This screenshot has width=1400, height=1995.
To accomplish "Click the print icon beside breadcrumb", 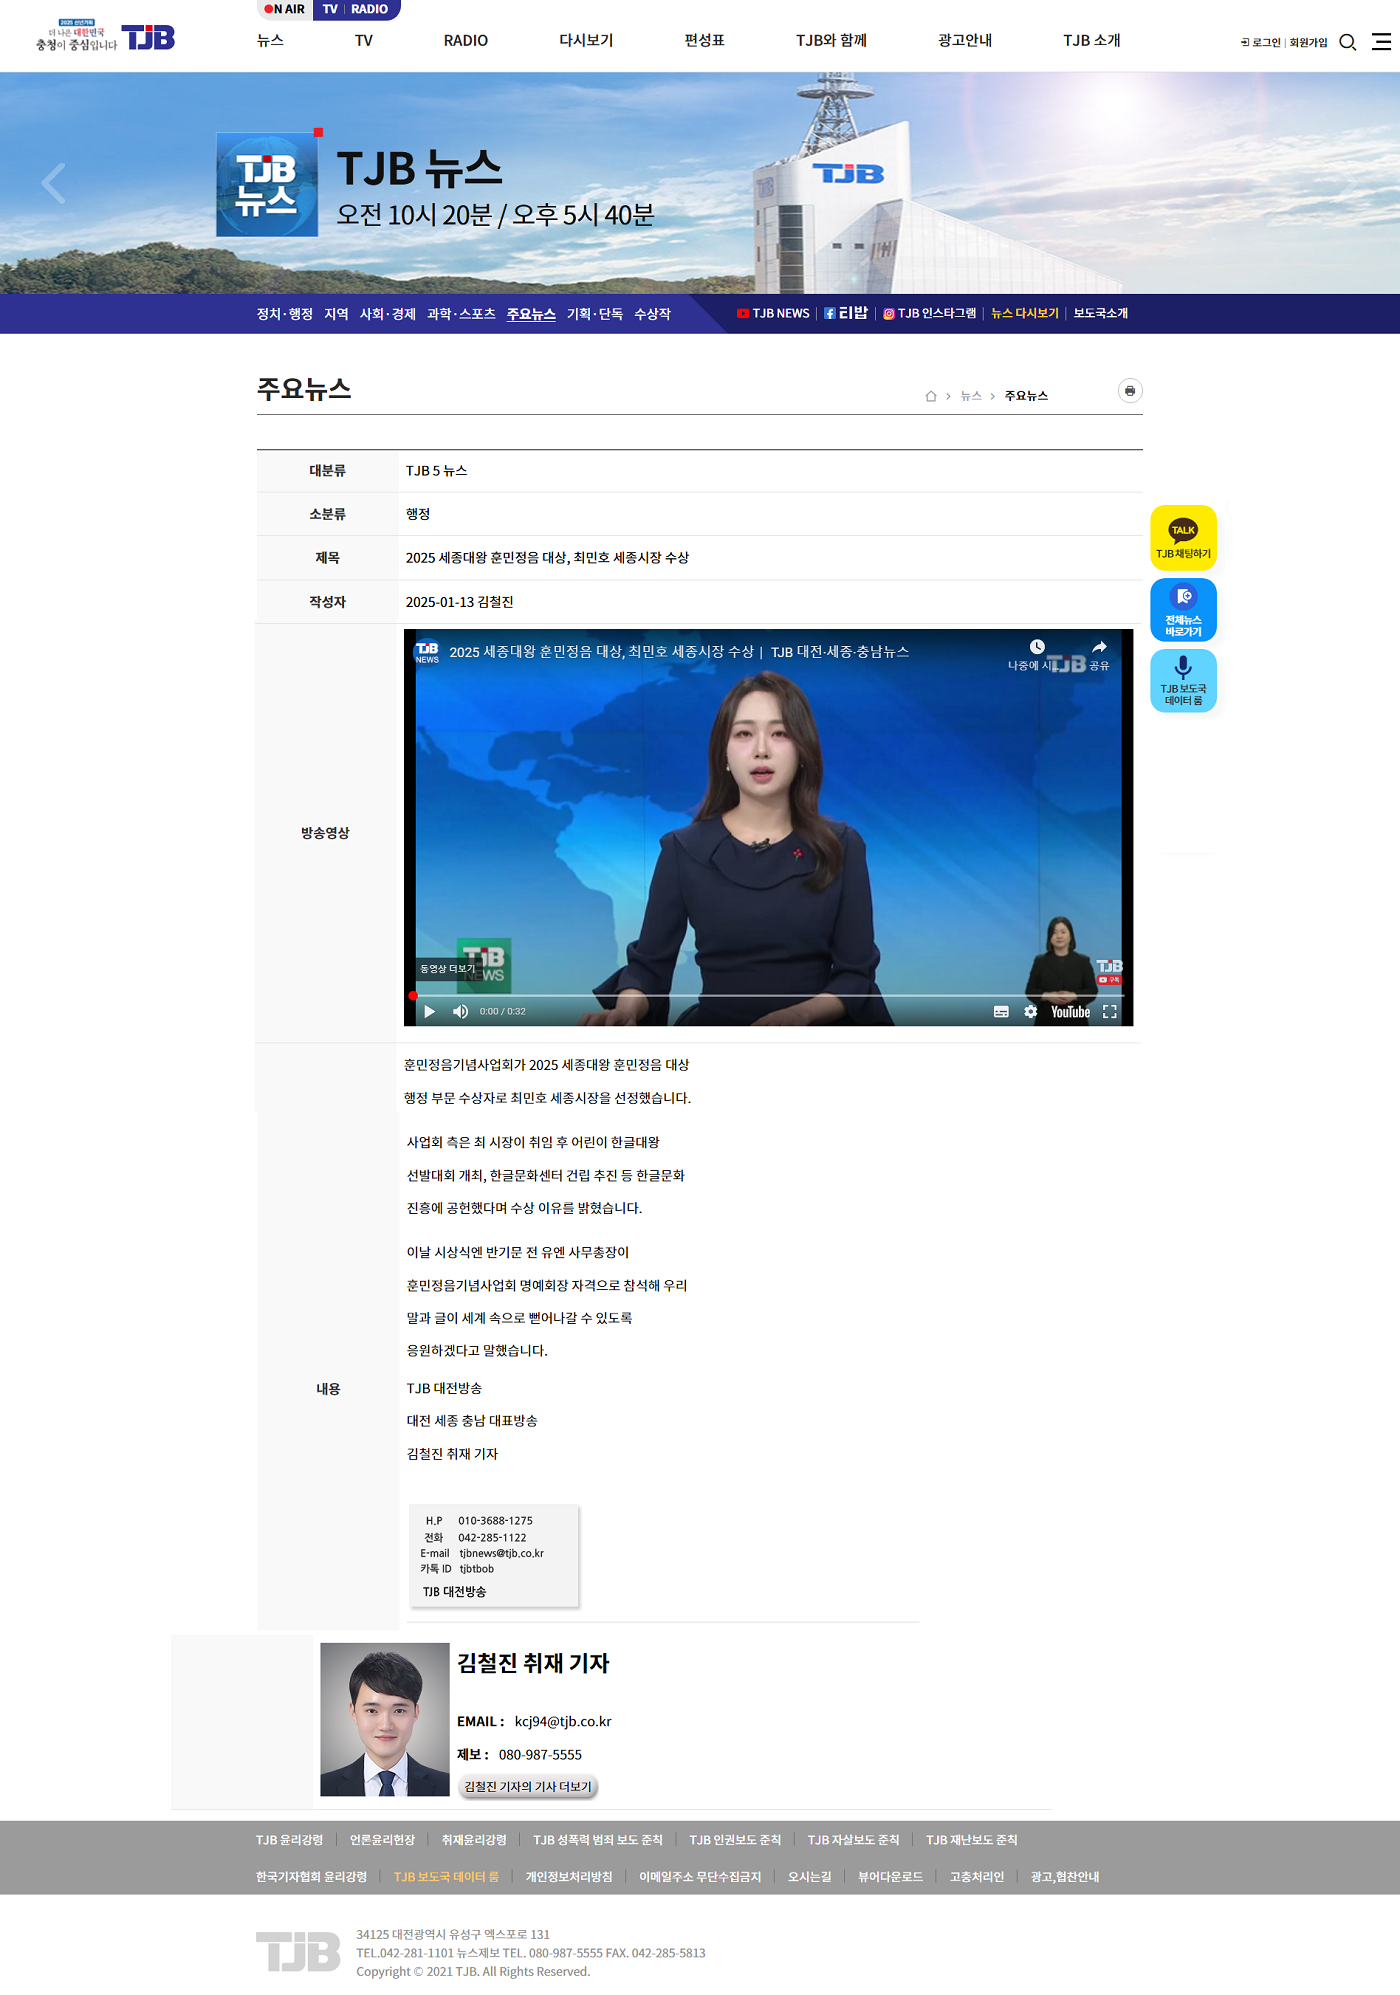I will pyautogui.click(x=1129, y=391).
